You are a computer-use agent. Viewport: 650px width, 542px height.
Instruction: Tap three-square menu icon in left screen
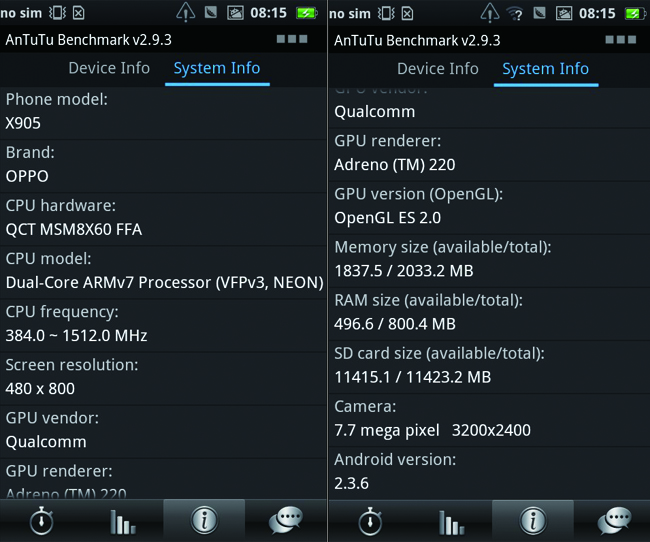point(292,39)
